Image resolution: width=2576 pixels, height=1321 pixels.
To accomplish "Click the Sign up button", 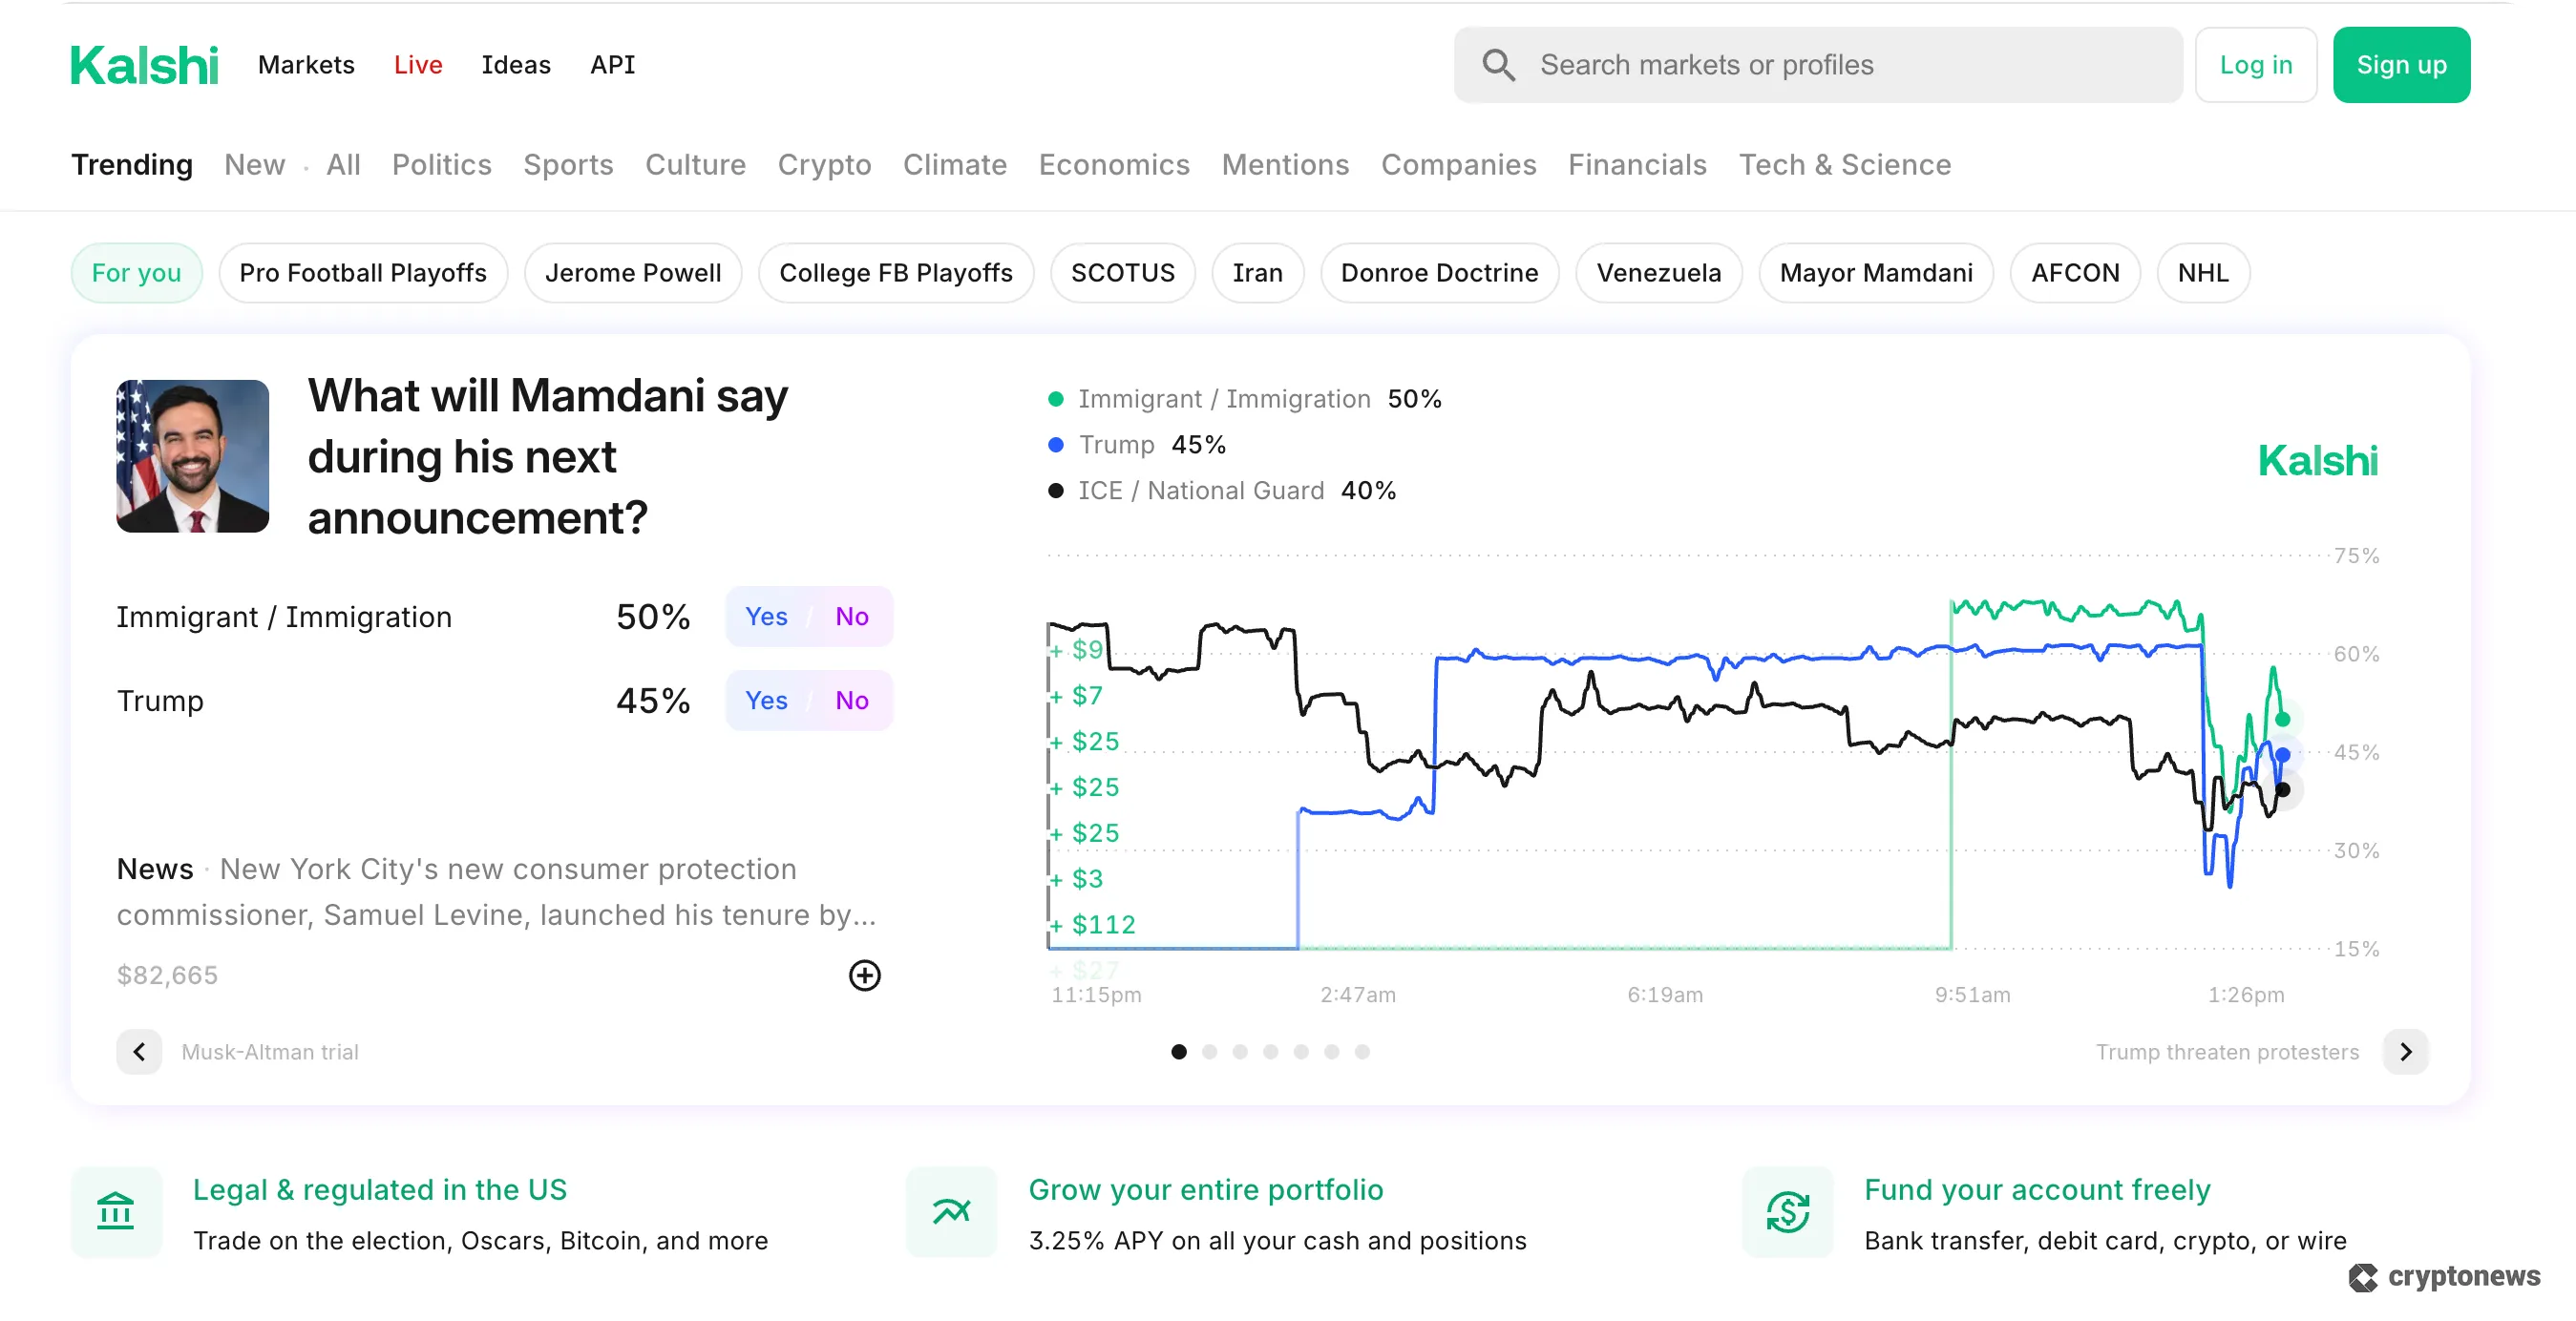I will point(2401,65).
